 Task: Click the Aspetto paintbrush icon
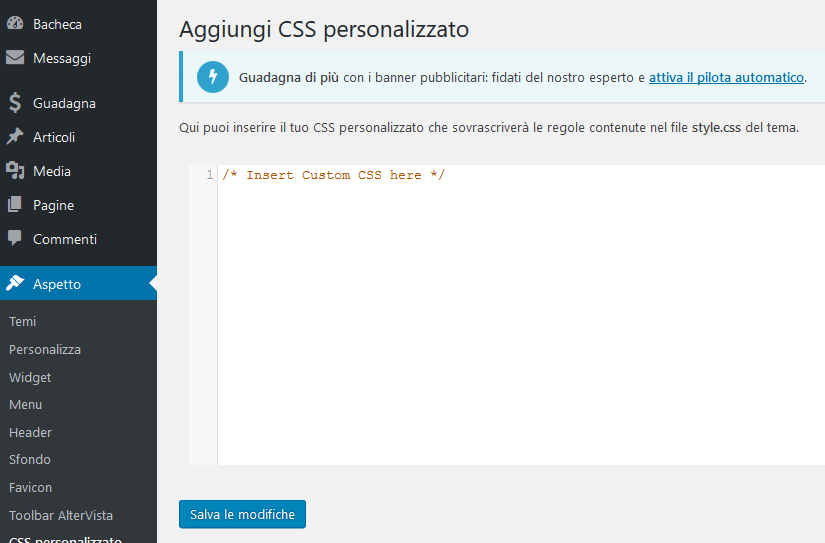[x=15, y=284]
